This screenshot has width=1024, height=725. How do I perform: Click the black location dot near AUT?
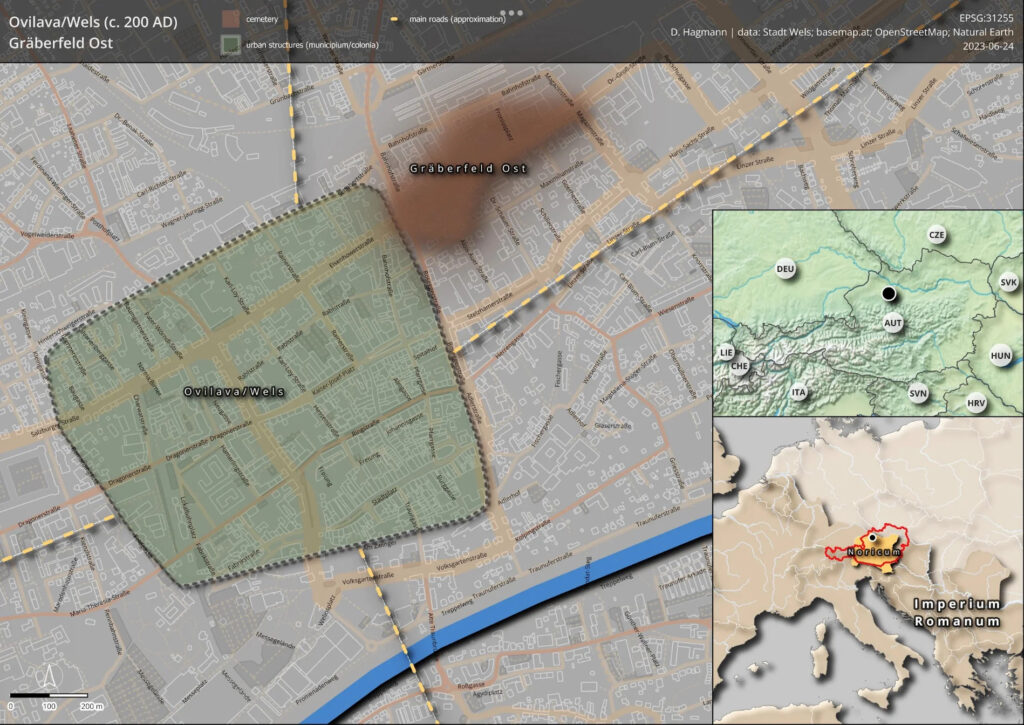(887, 293)
